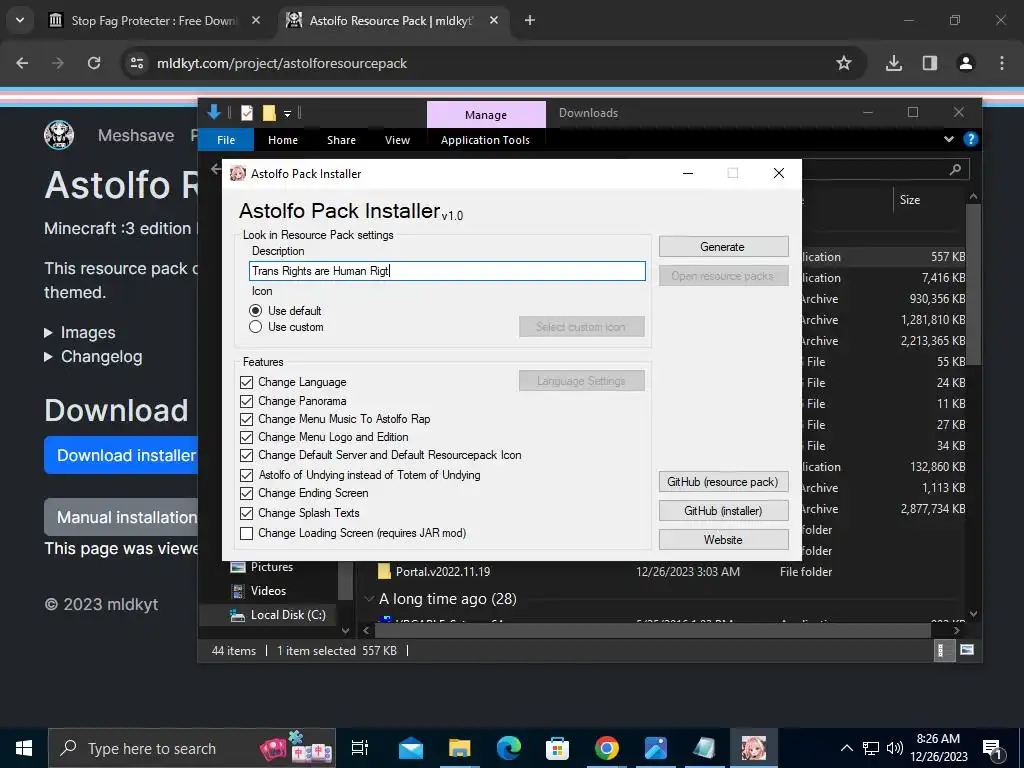
Task: Open the Home ribbon tab
Action: pyautogui.click(x=283, y=140)
